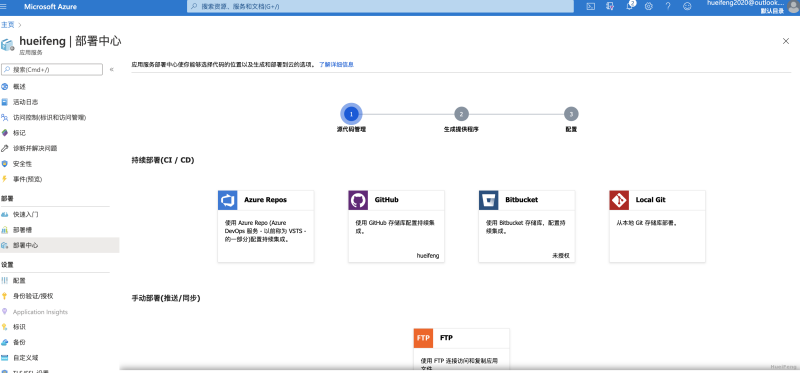This screenshot has height=373, width=800.
Task: Click the Azure Repos logo icon
Action: (228, 200)
